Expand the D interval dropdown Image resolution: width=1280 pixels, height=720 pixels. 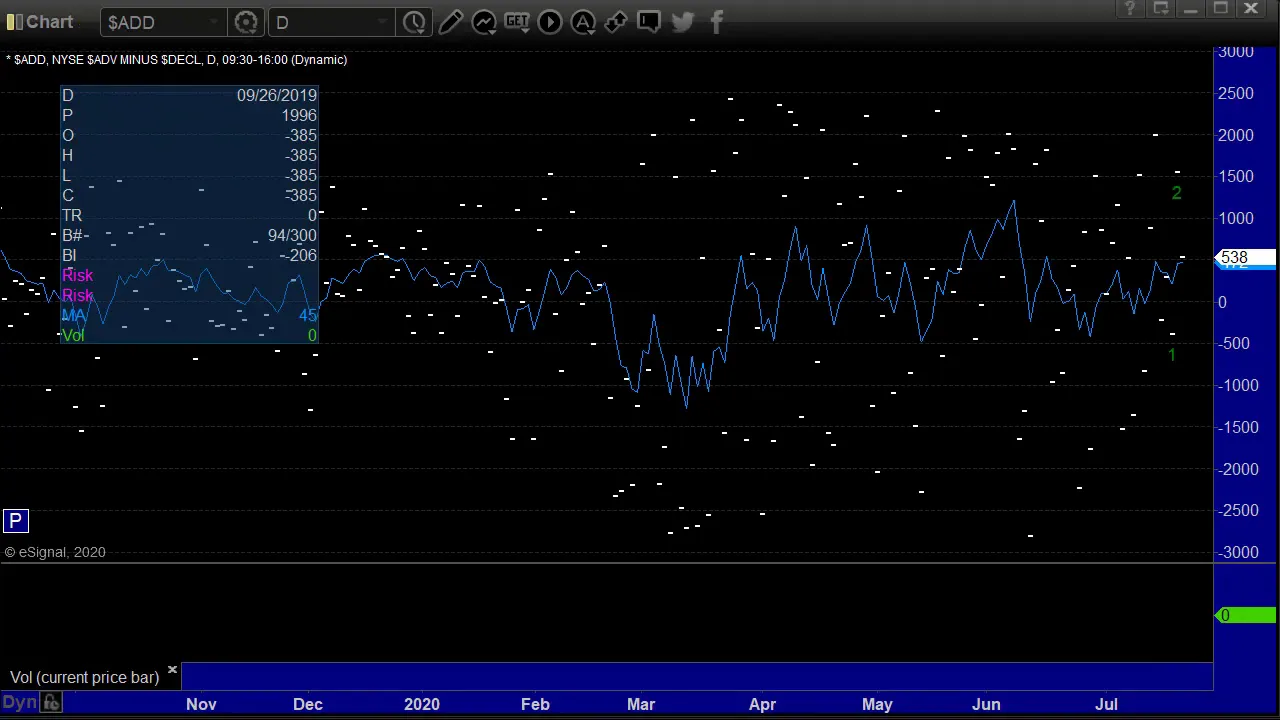tap(383, 22)
